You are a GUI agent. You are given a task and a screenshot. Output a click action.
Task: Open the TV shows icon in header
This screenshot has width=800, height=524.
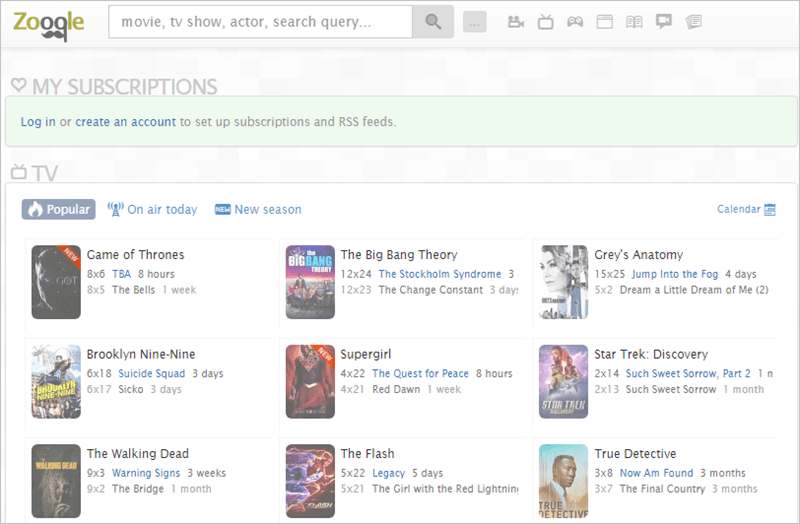point(545,21)
